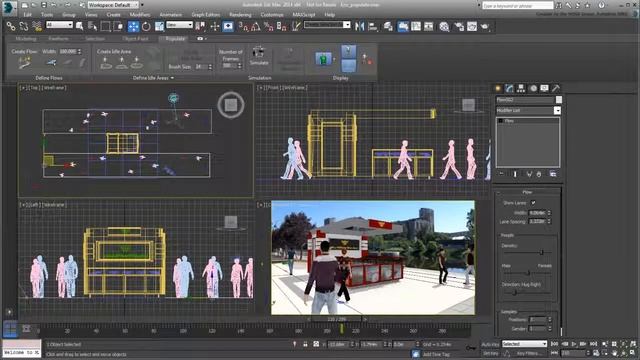Open the Select by Name tool
Viewport: 640px width, 360px height.
point(92,27)
